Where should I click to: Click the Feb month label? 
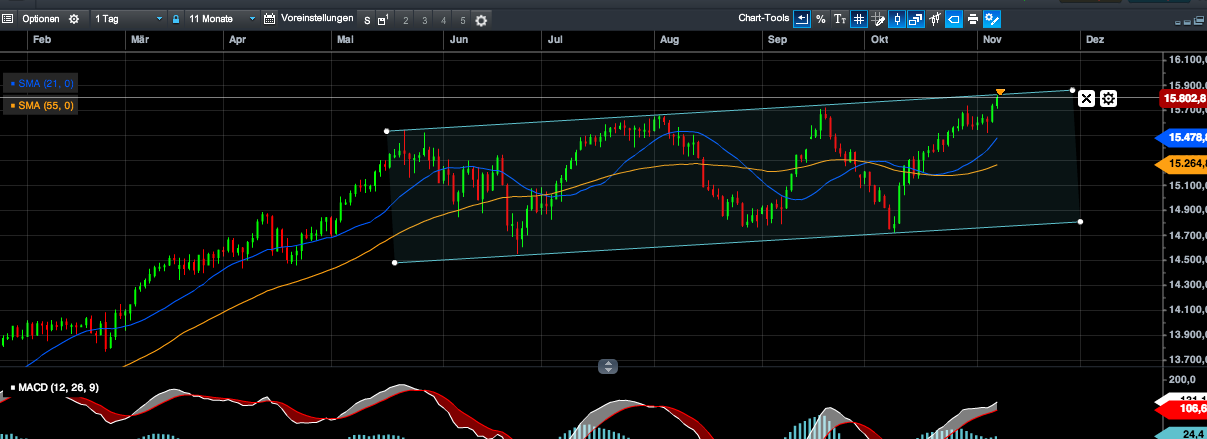[42, 39]
